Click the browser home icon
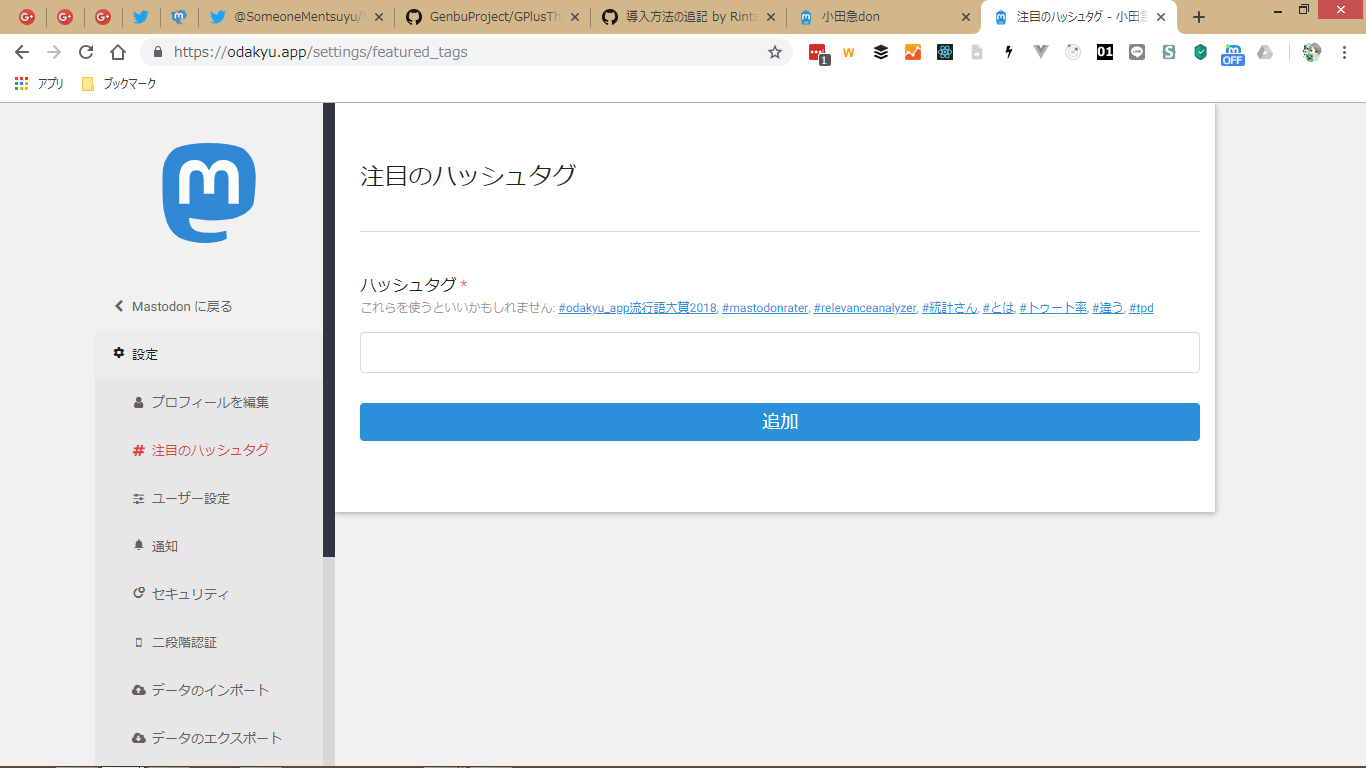The image size is (1366, 768). click(118, 52)
